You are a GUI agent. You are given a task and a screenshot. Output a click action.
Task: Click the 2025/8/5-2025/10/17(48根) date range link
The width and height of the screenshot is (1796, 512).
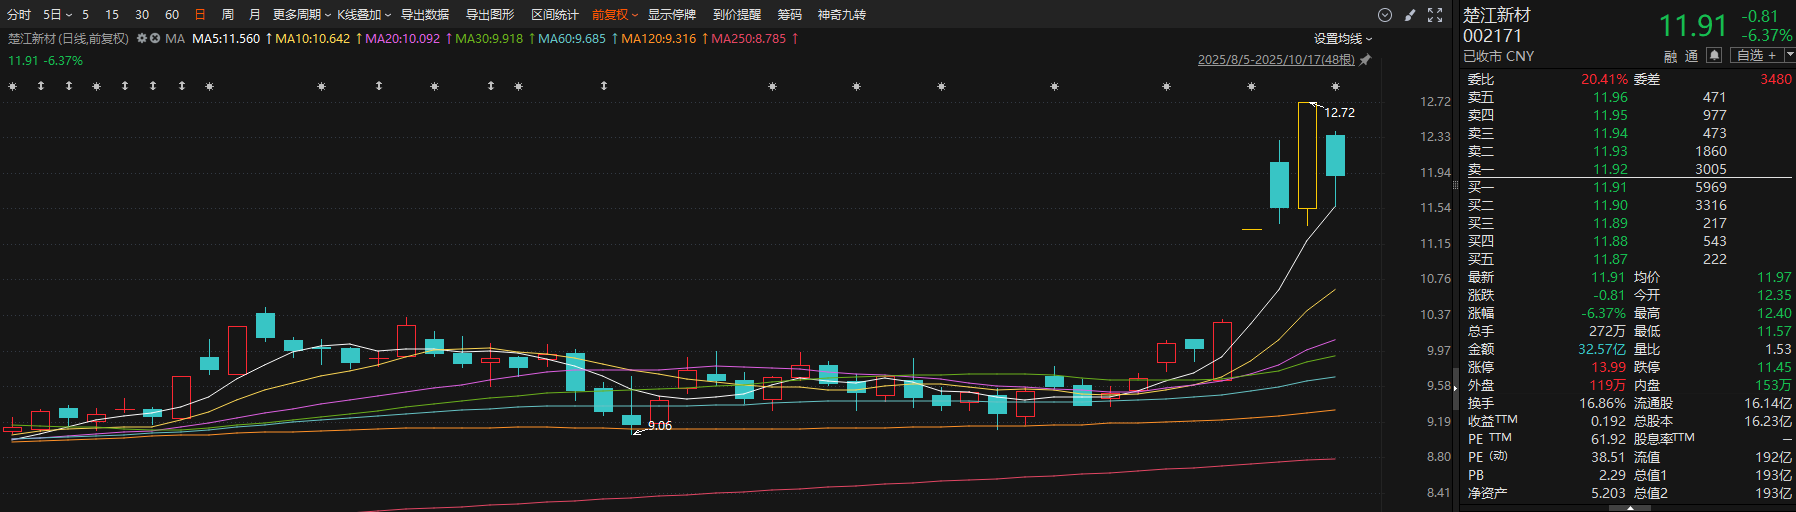click(1276, 60)
